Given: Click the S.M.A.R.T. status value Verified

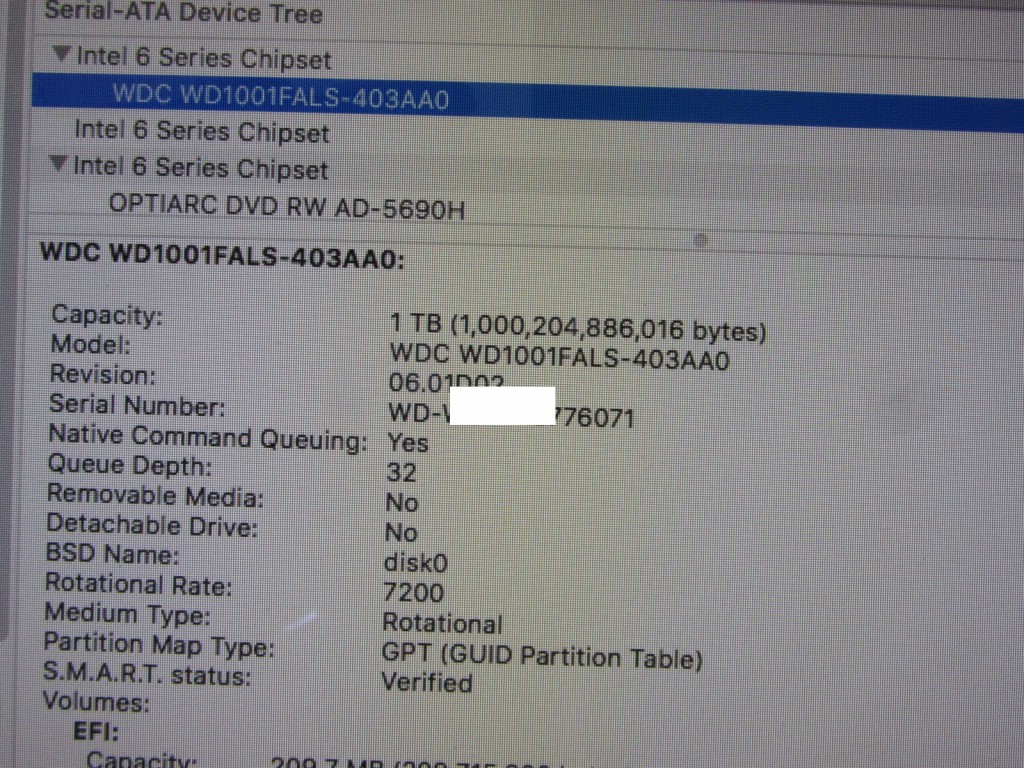Looking at the screenshot, I should pos(426,682).
